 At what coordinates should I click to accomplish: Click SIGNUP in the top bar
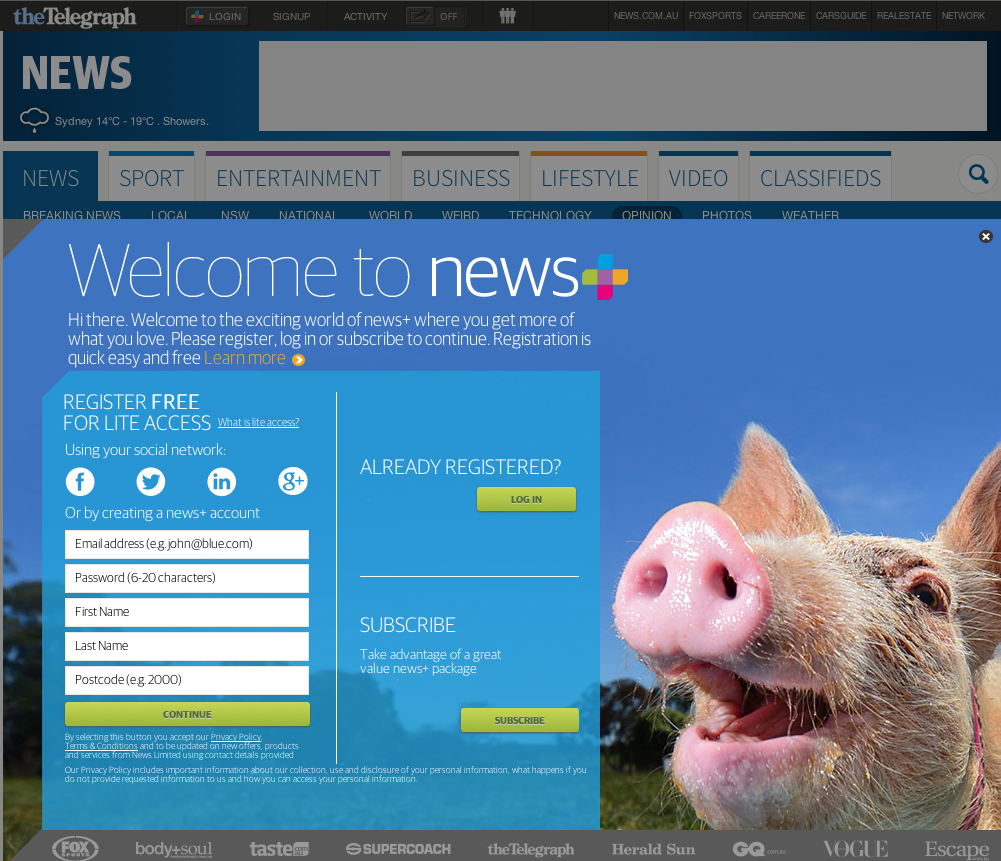[x=291, y=16]
